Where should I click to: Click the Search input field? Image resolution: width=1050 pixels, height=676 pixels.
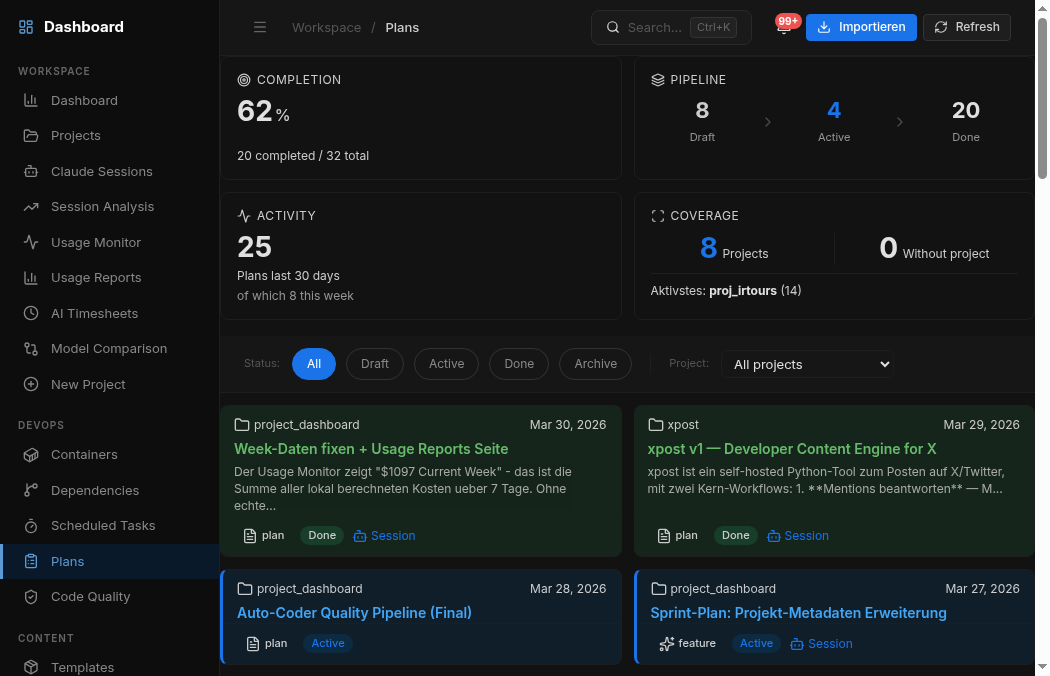click(655, 28)
